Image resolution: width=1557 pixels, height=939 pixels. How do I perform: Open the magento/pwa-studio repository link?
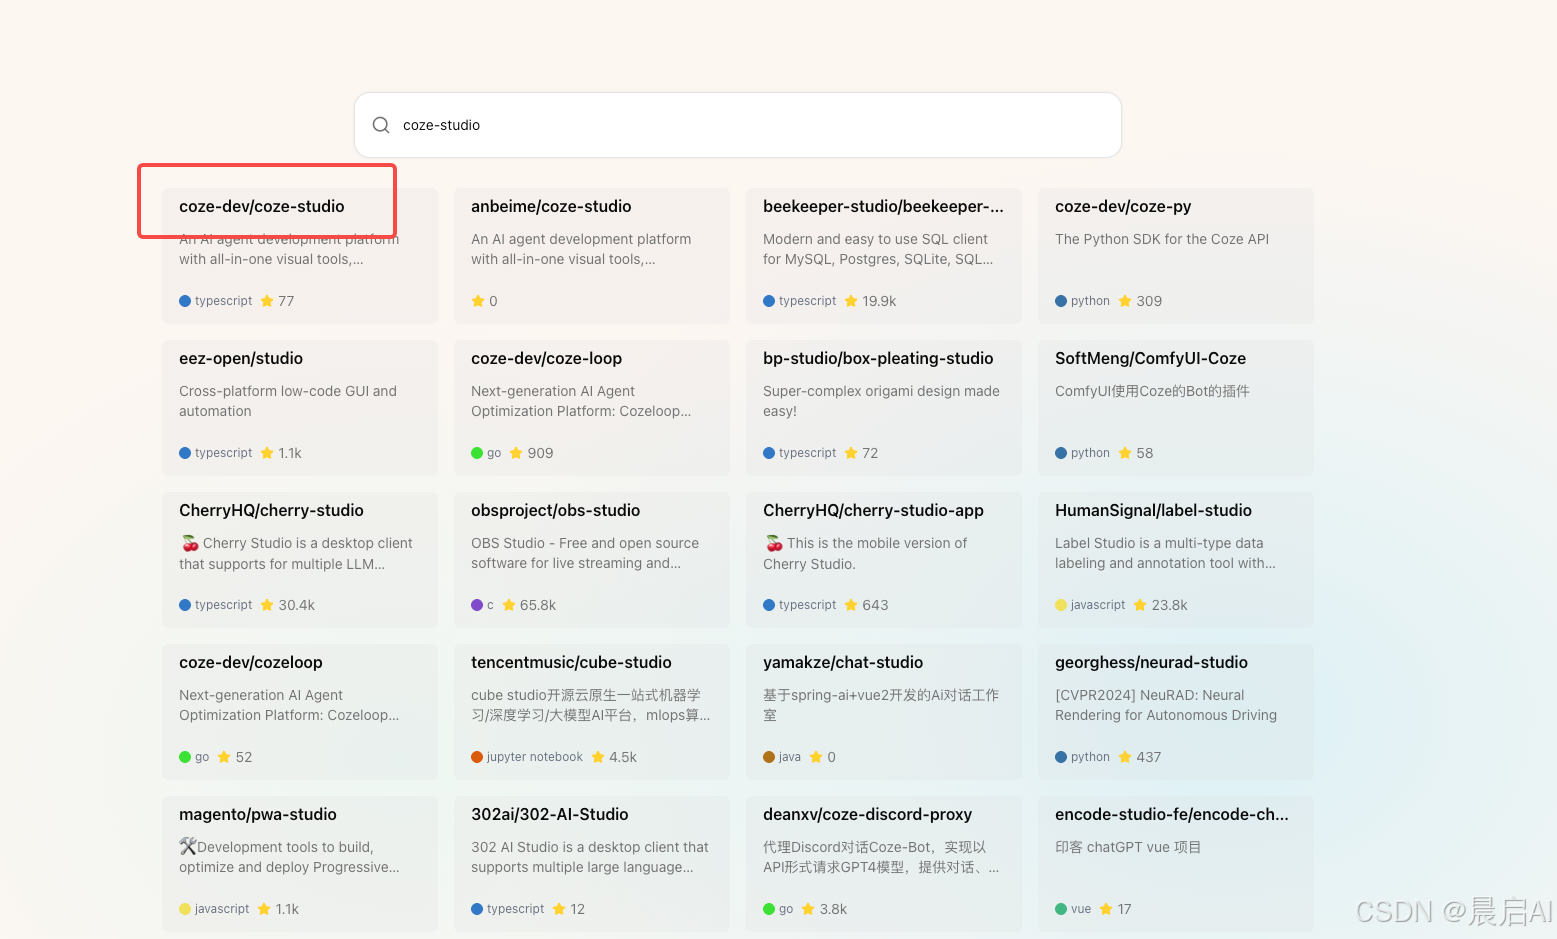tap(257, 814)
